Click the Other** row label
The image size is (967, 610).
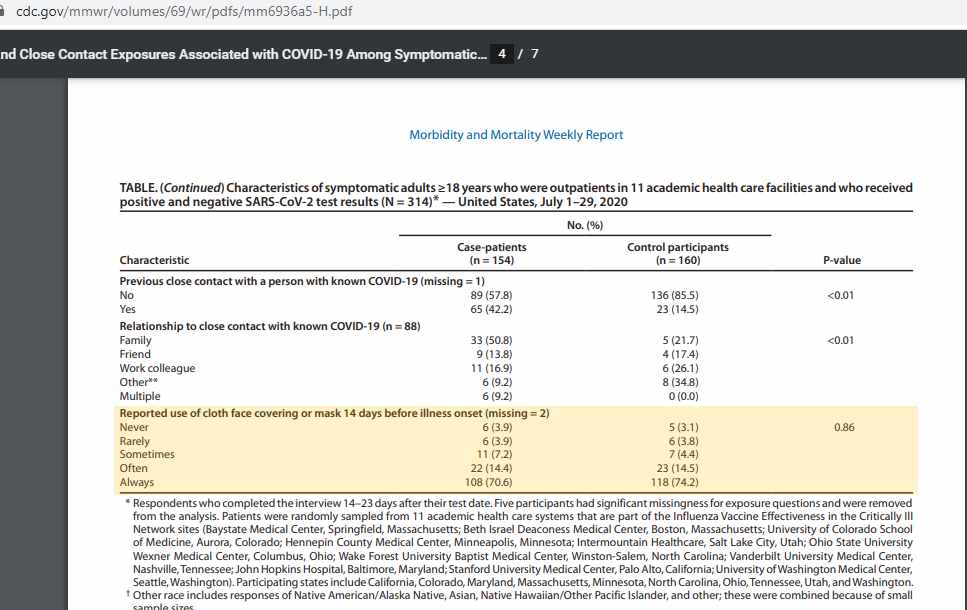click(139, 382)
